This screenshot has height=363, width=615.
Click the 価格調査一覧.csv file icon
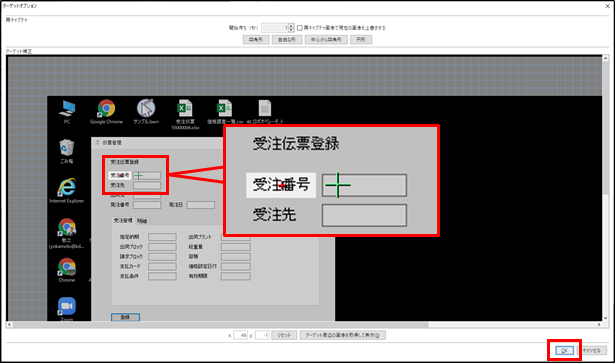point(225,109)
